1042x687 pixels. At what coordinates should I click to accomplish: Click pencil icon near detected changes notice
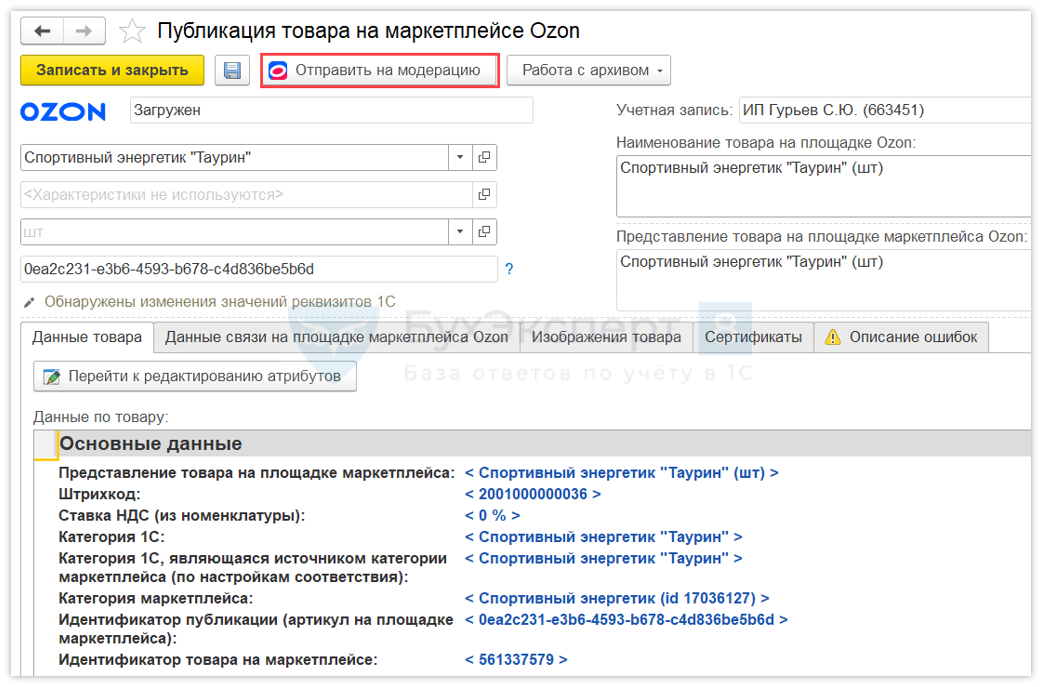(29, 302)
